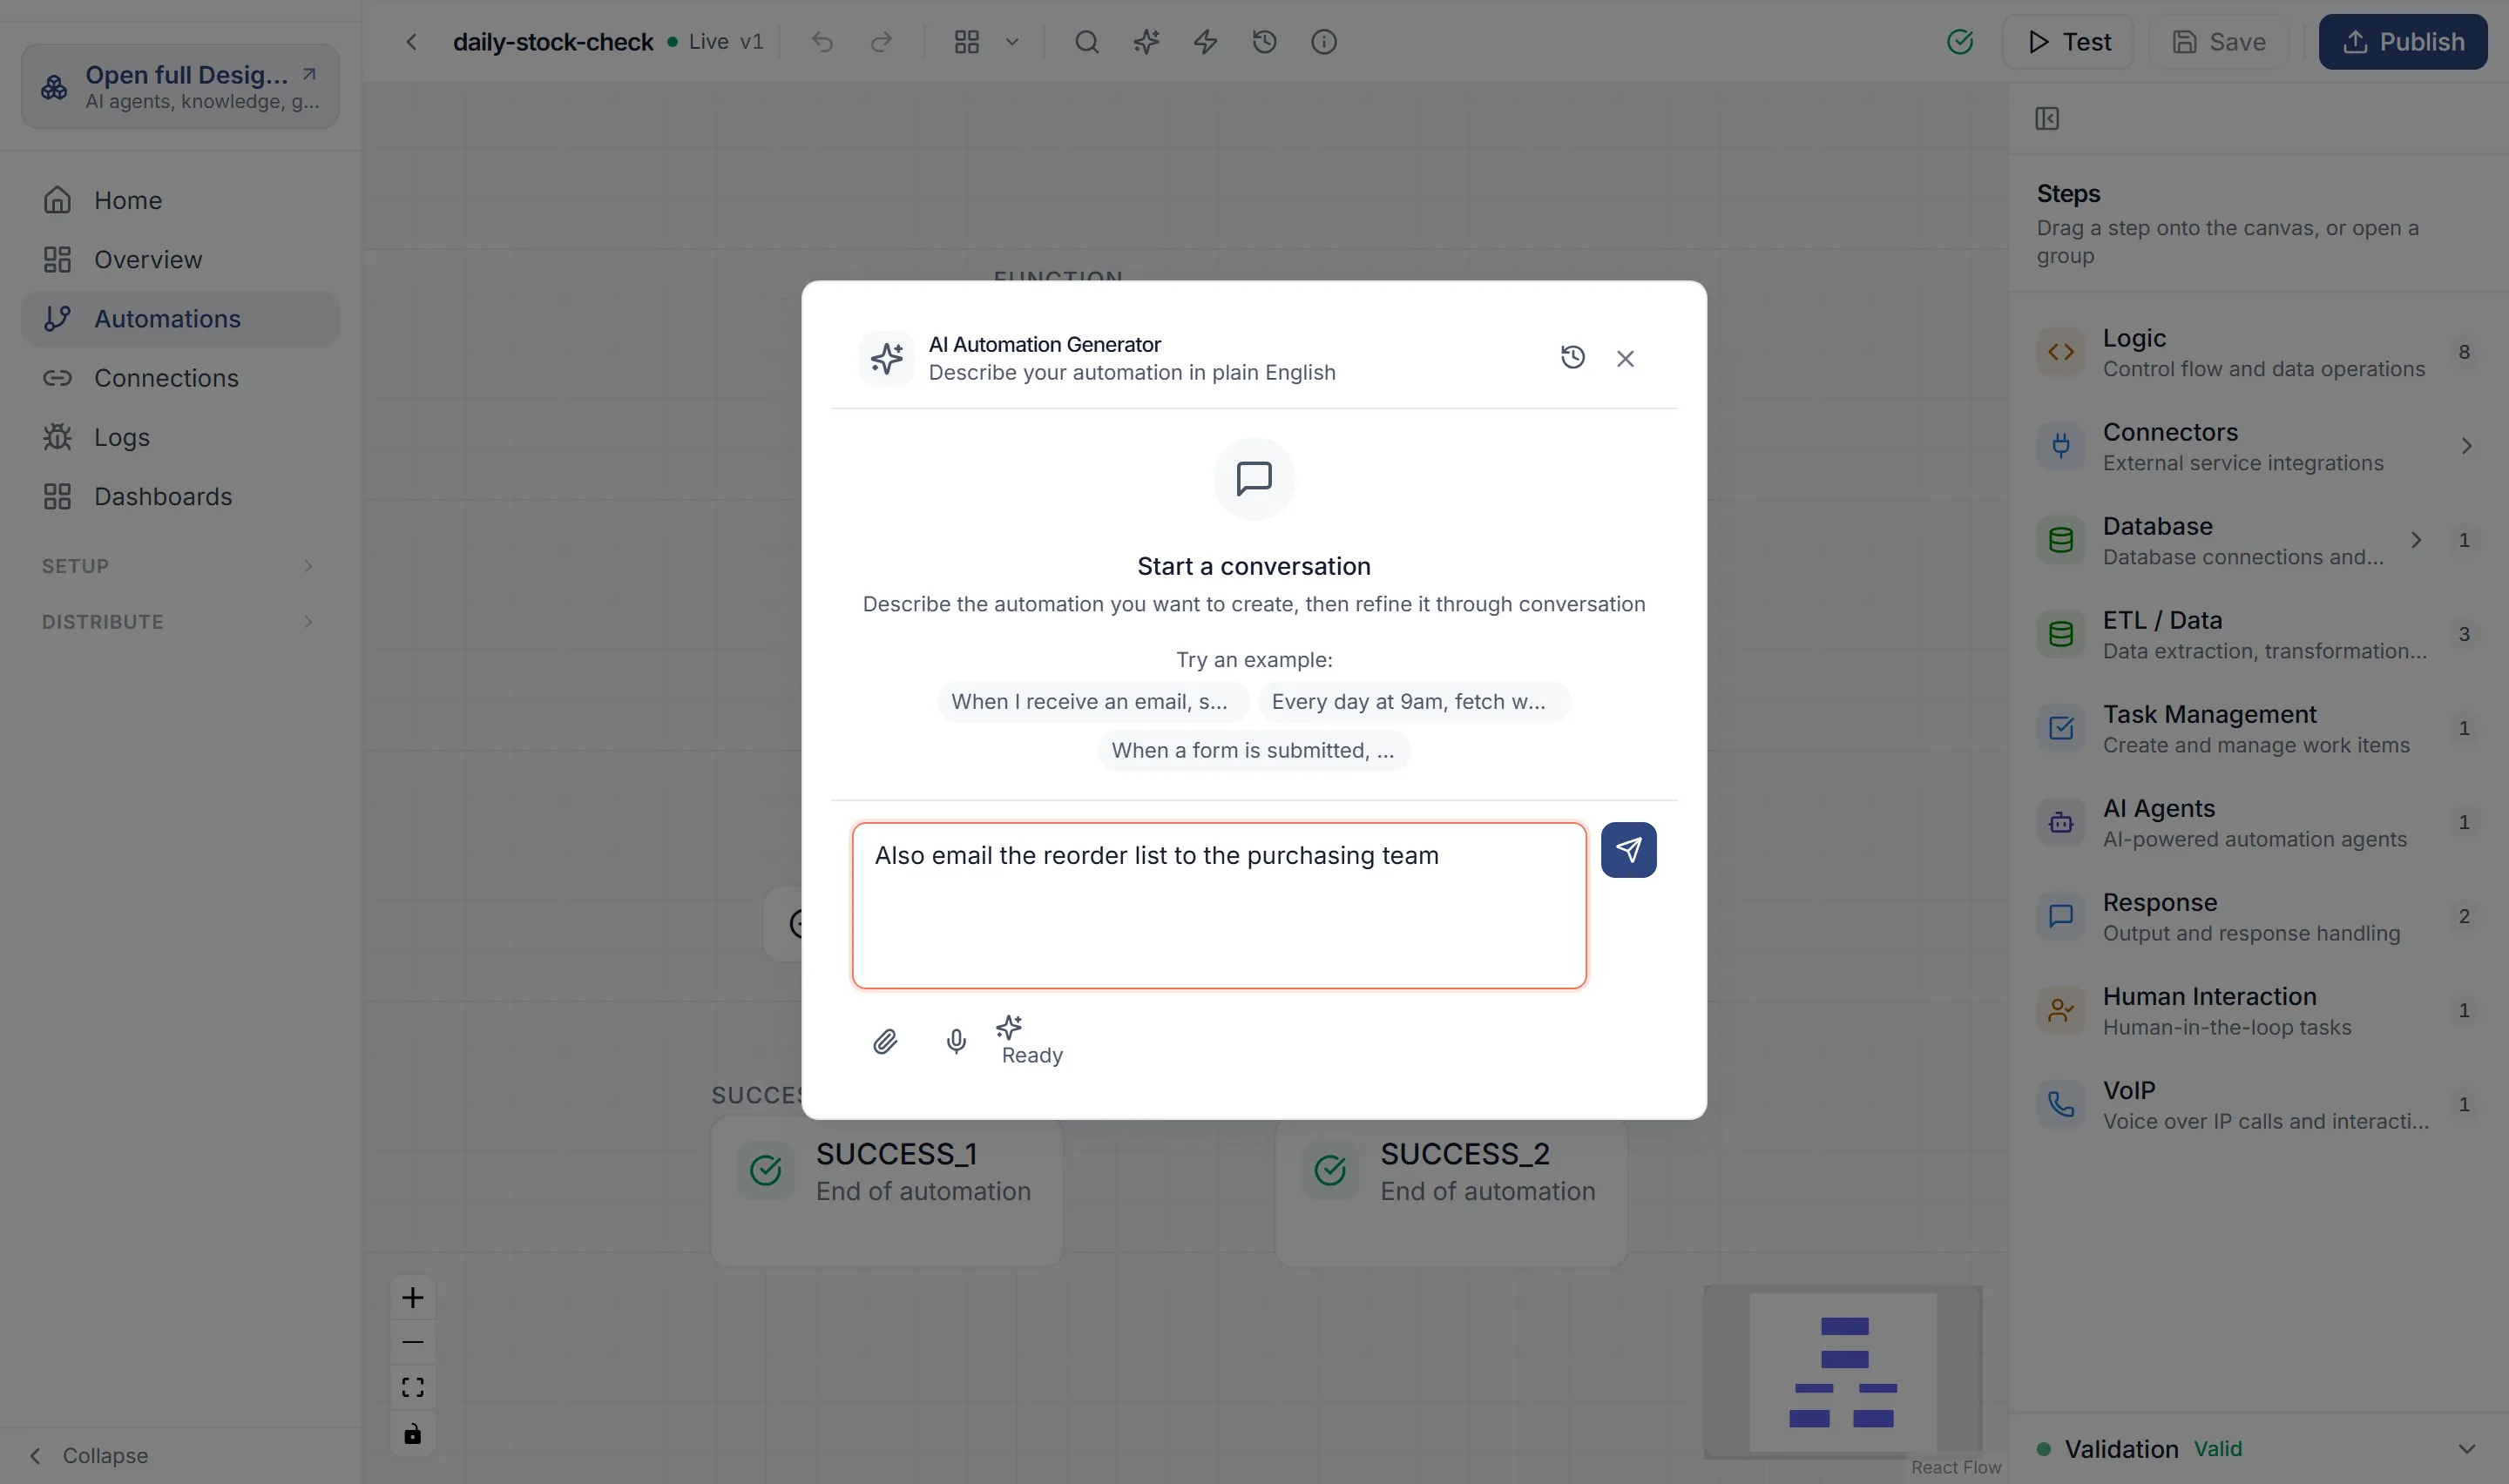Click the Save button
The image size is (2509, 1484).
point(2219,42)
